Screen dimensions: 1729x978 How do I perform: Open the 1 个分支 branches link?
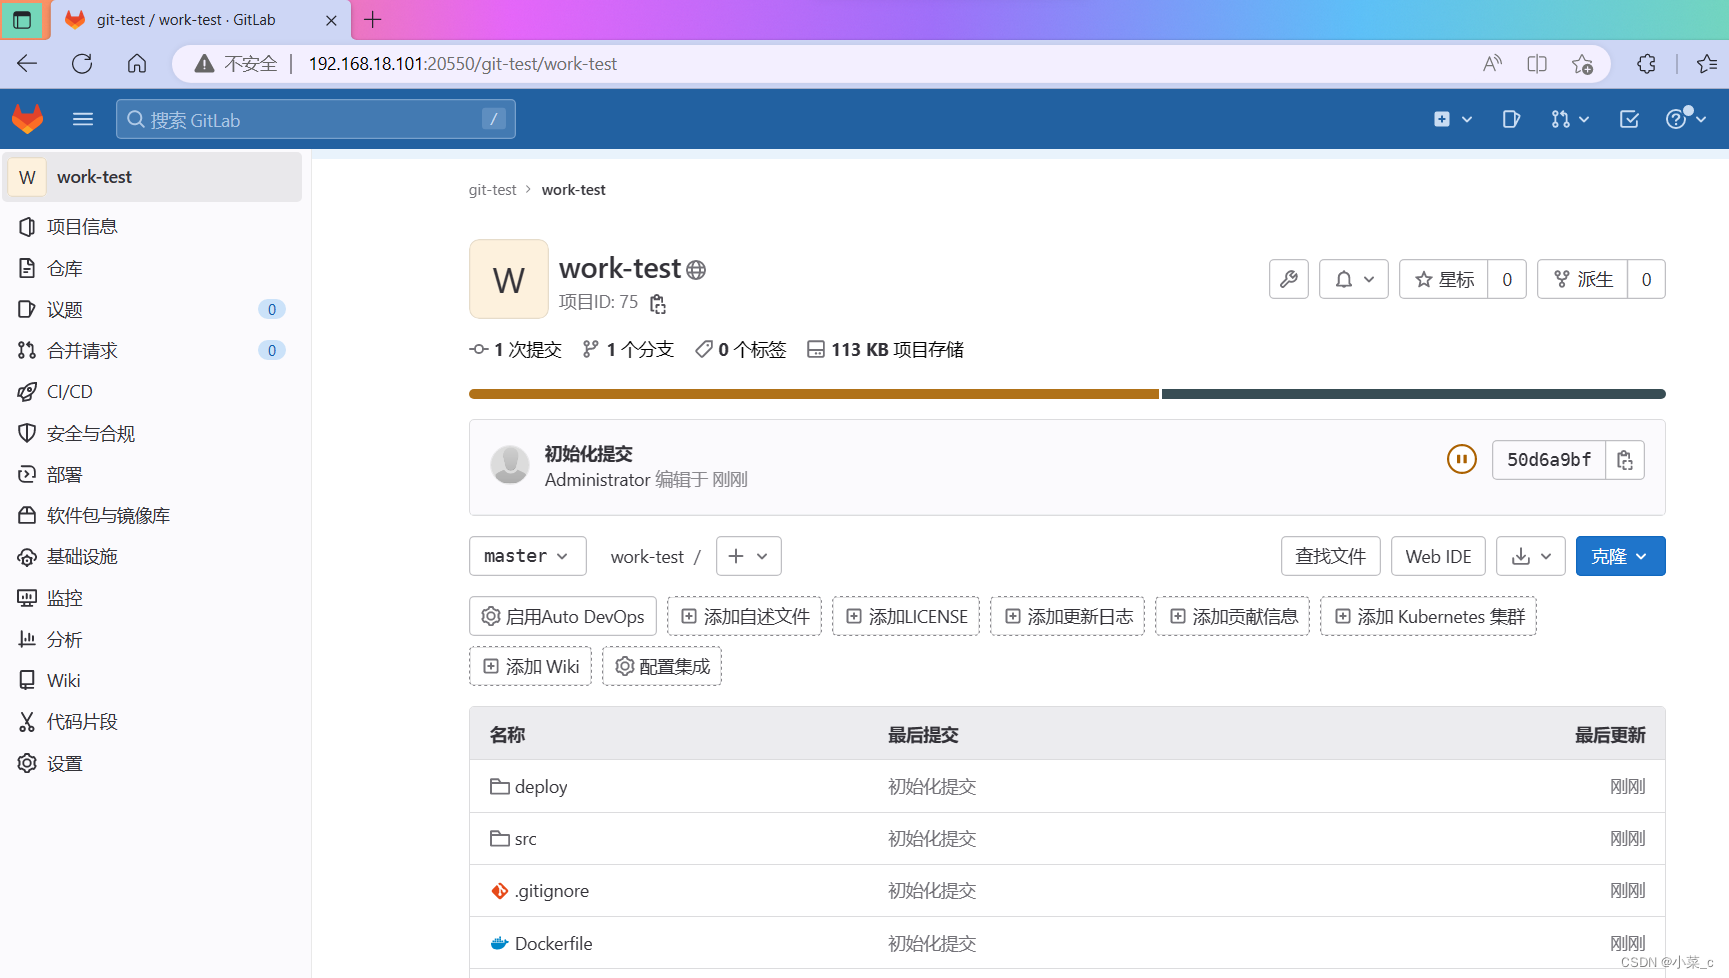(x=628, y=349)
